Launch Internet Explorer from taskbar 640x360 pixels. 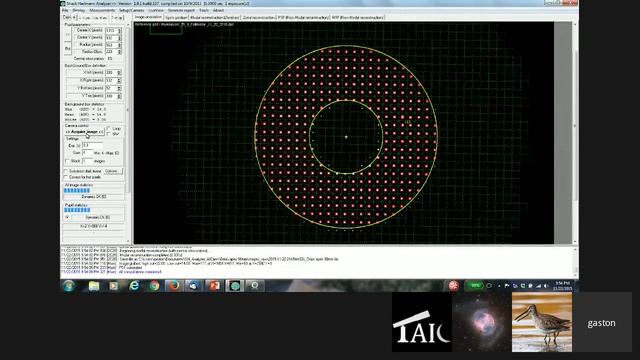(134, 286)
